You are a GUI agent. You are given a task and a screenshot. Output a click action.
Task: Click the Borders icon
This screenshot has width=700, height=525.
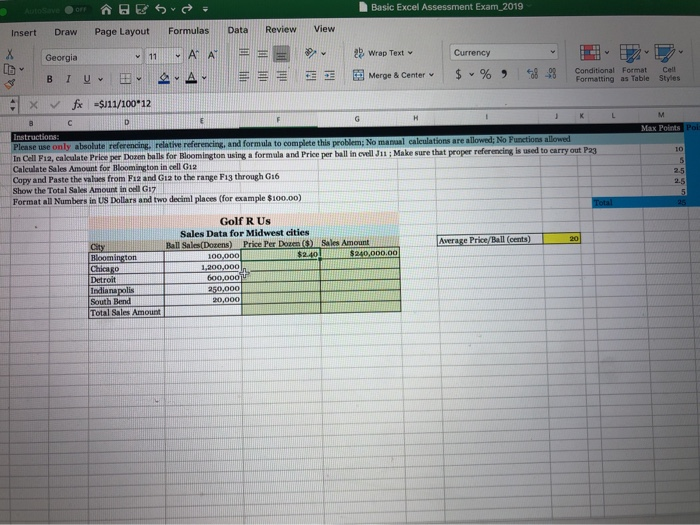tap(125, 79)
